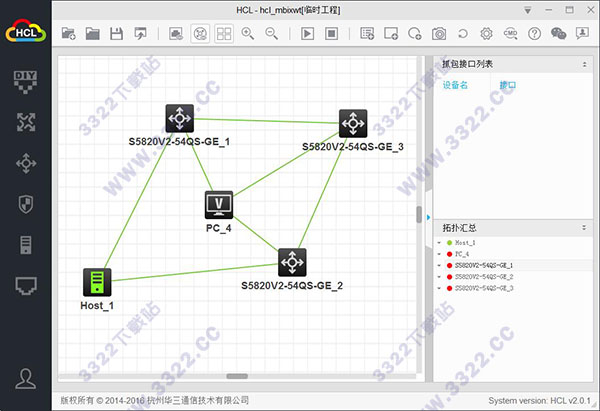This screenshot has height=411, width=600.
Task: Select Host_1 text in topology summary
Action: click(465, 243)
